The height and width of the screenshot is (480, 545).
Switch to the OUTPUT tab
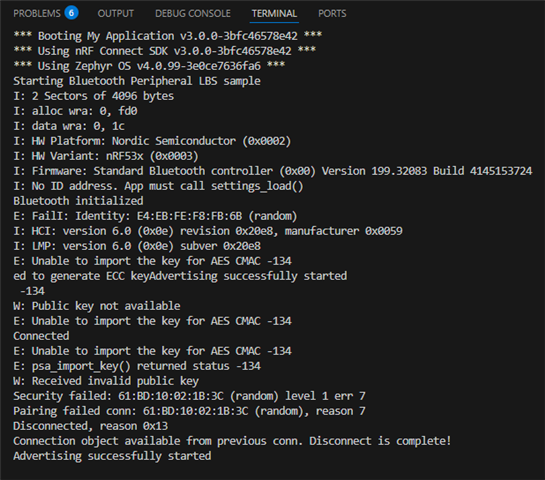[x=116, y=14]
